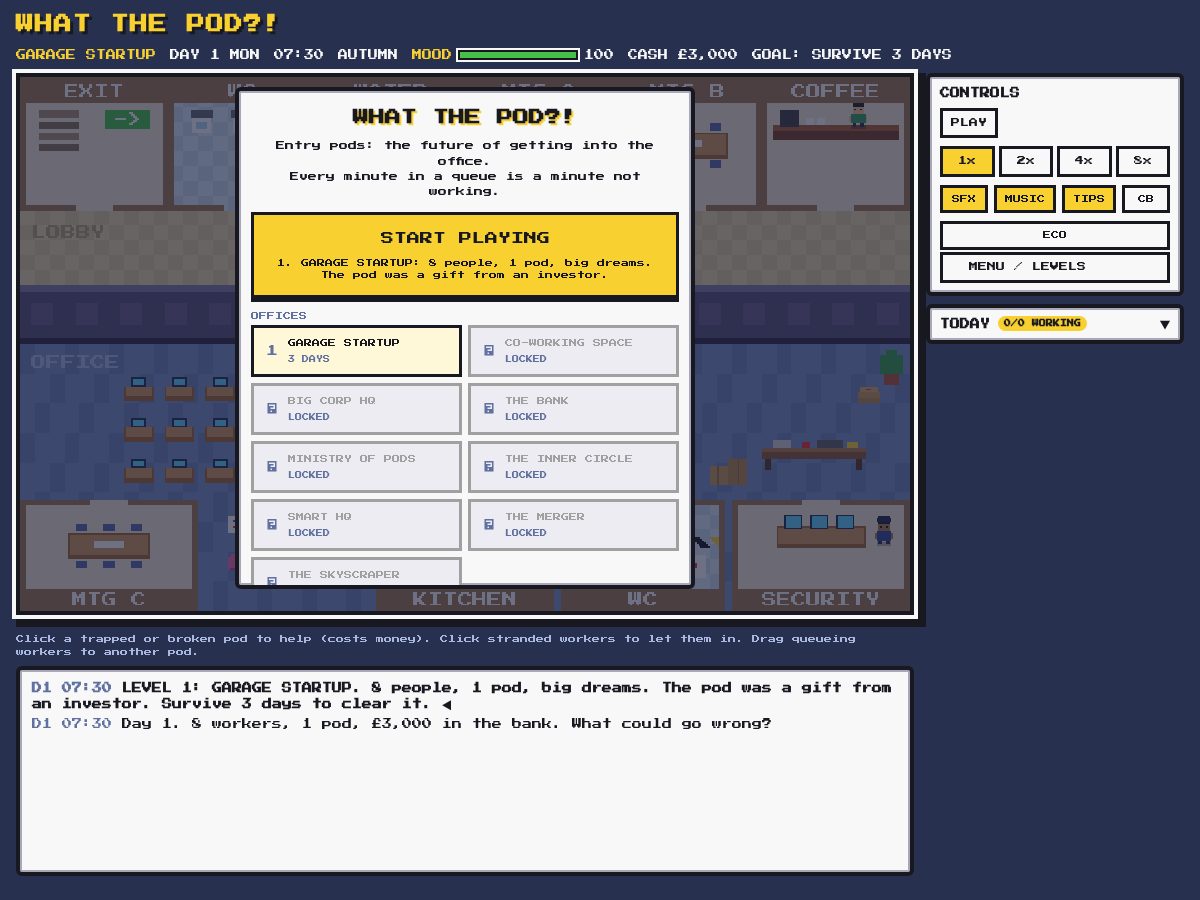Viewport: 1200px width, 900px height.
Task: Click lock icon on The Inner Circle card
Action: pyautogui.click(x=488, y=467)
